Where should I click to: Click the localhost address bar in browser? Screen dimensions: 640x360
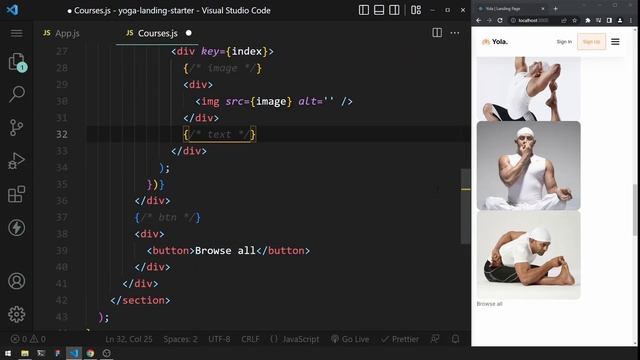click(x=533, y=20)
